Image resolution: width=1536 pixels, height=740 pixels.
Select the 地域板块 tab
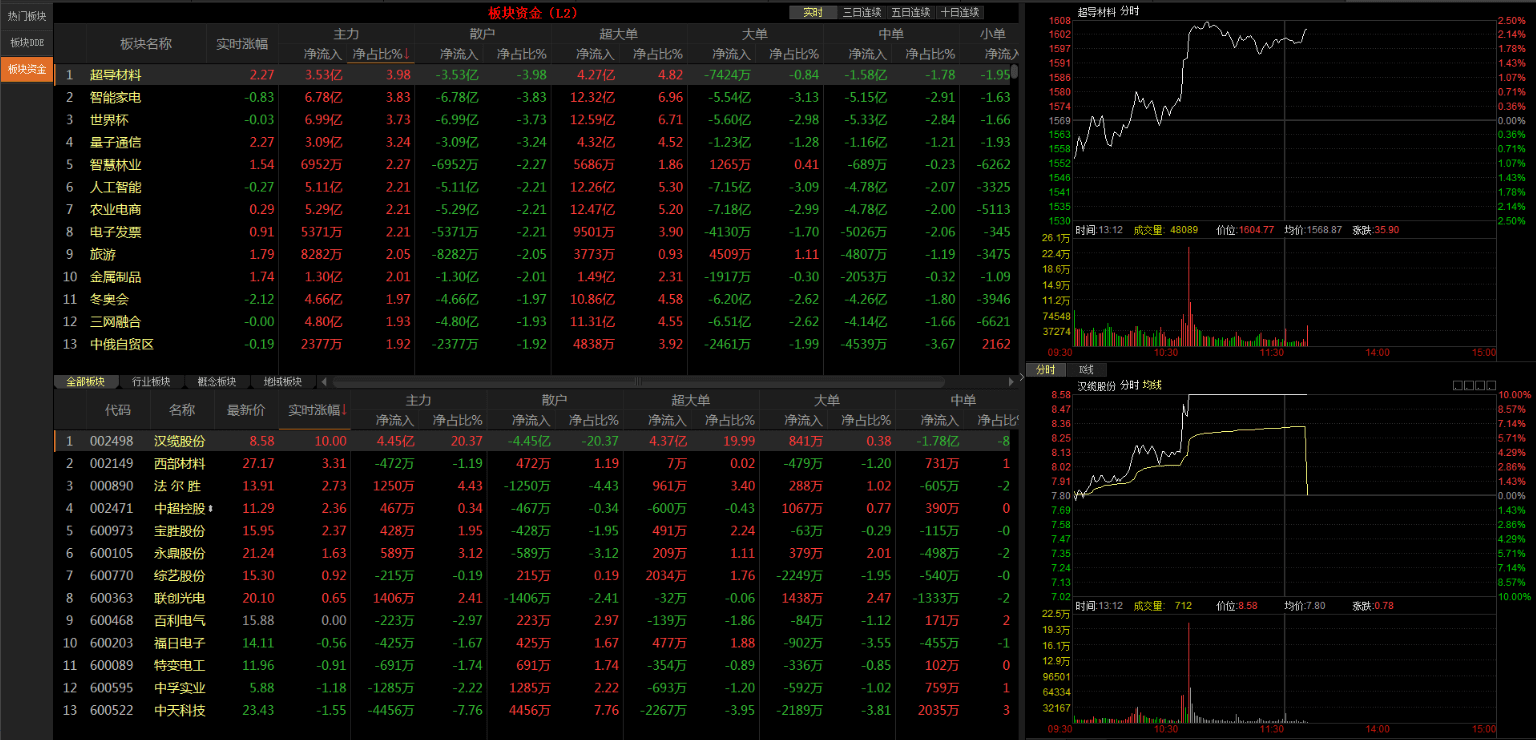click(282, 382)
